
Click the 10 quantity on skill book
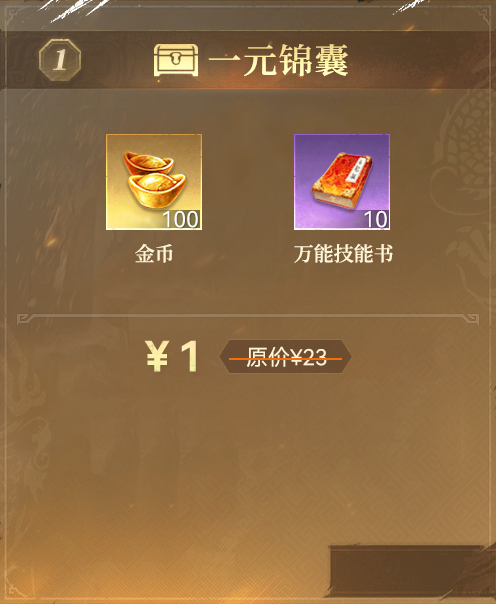click(x=376, y=220)
